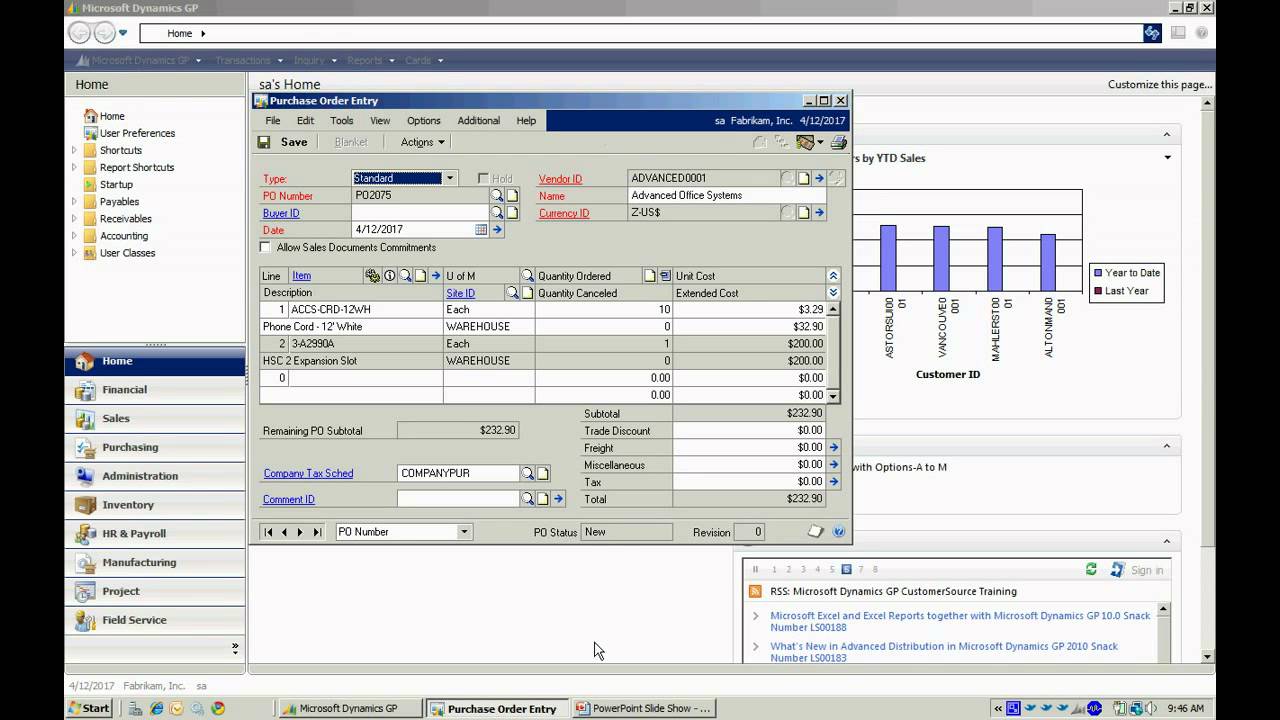Open the Additional menu

pos(478,121)
